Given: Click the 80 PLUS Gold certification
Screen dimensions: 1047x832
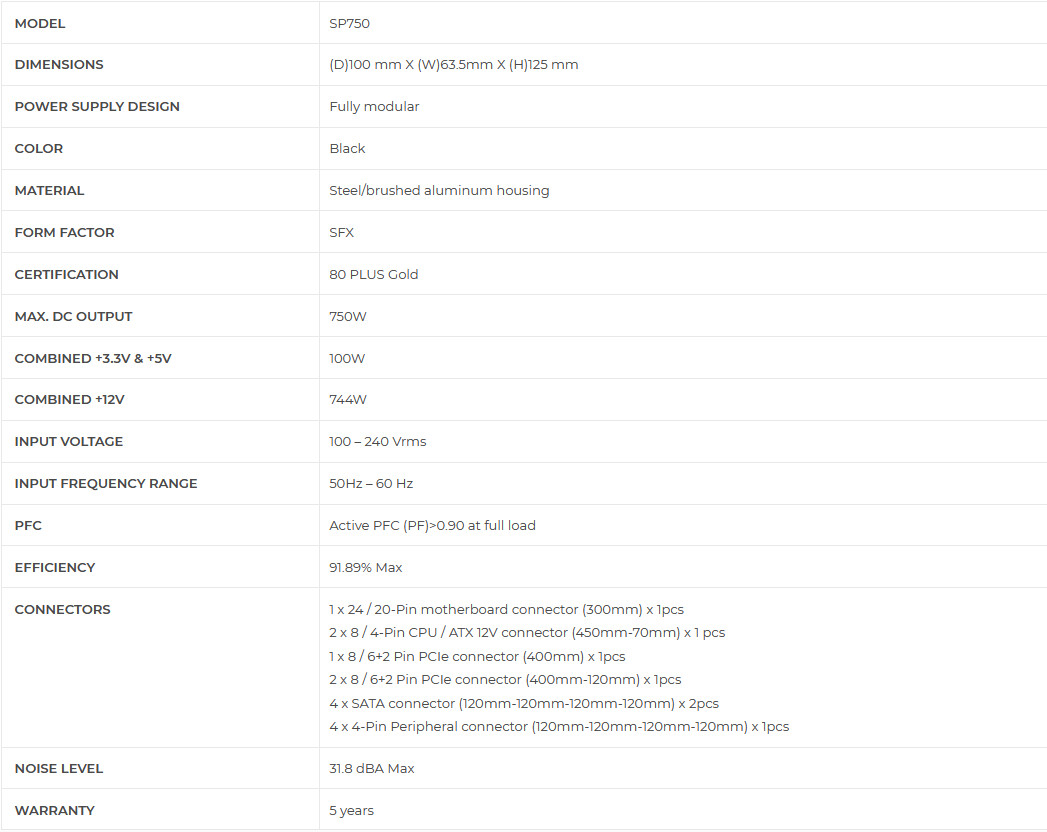Looking at the screenshot, I should pos(374,274).
